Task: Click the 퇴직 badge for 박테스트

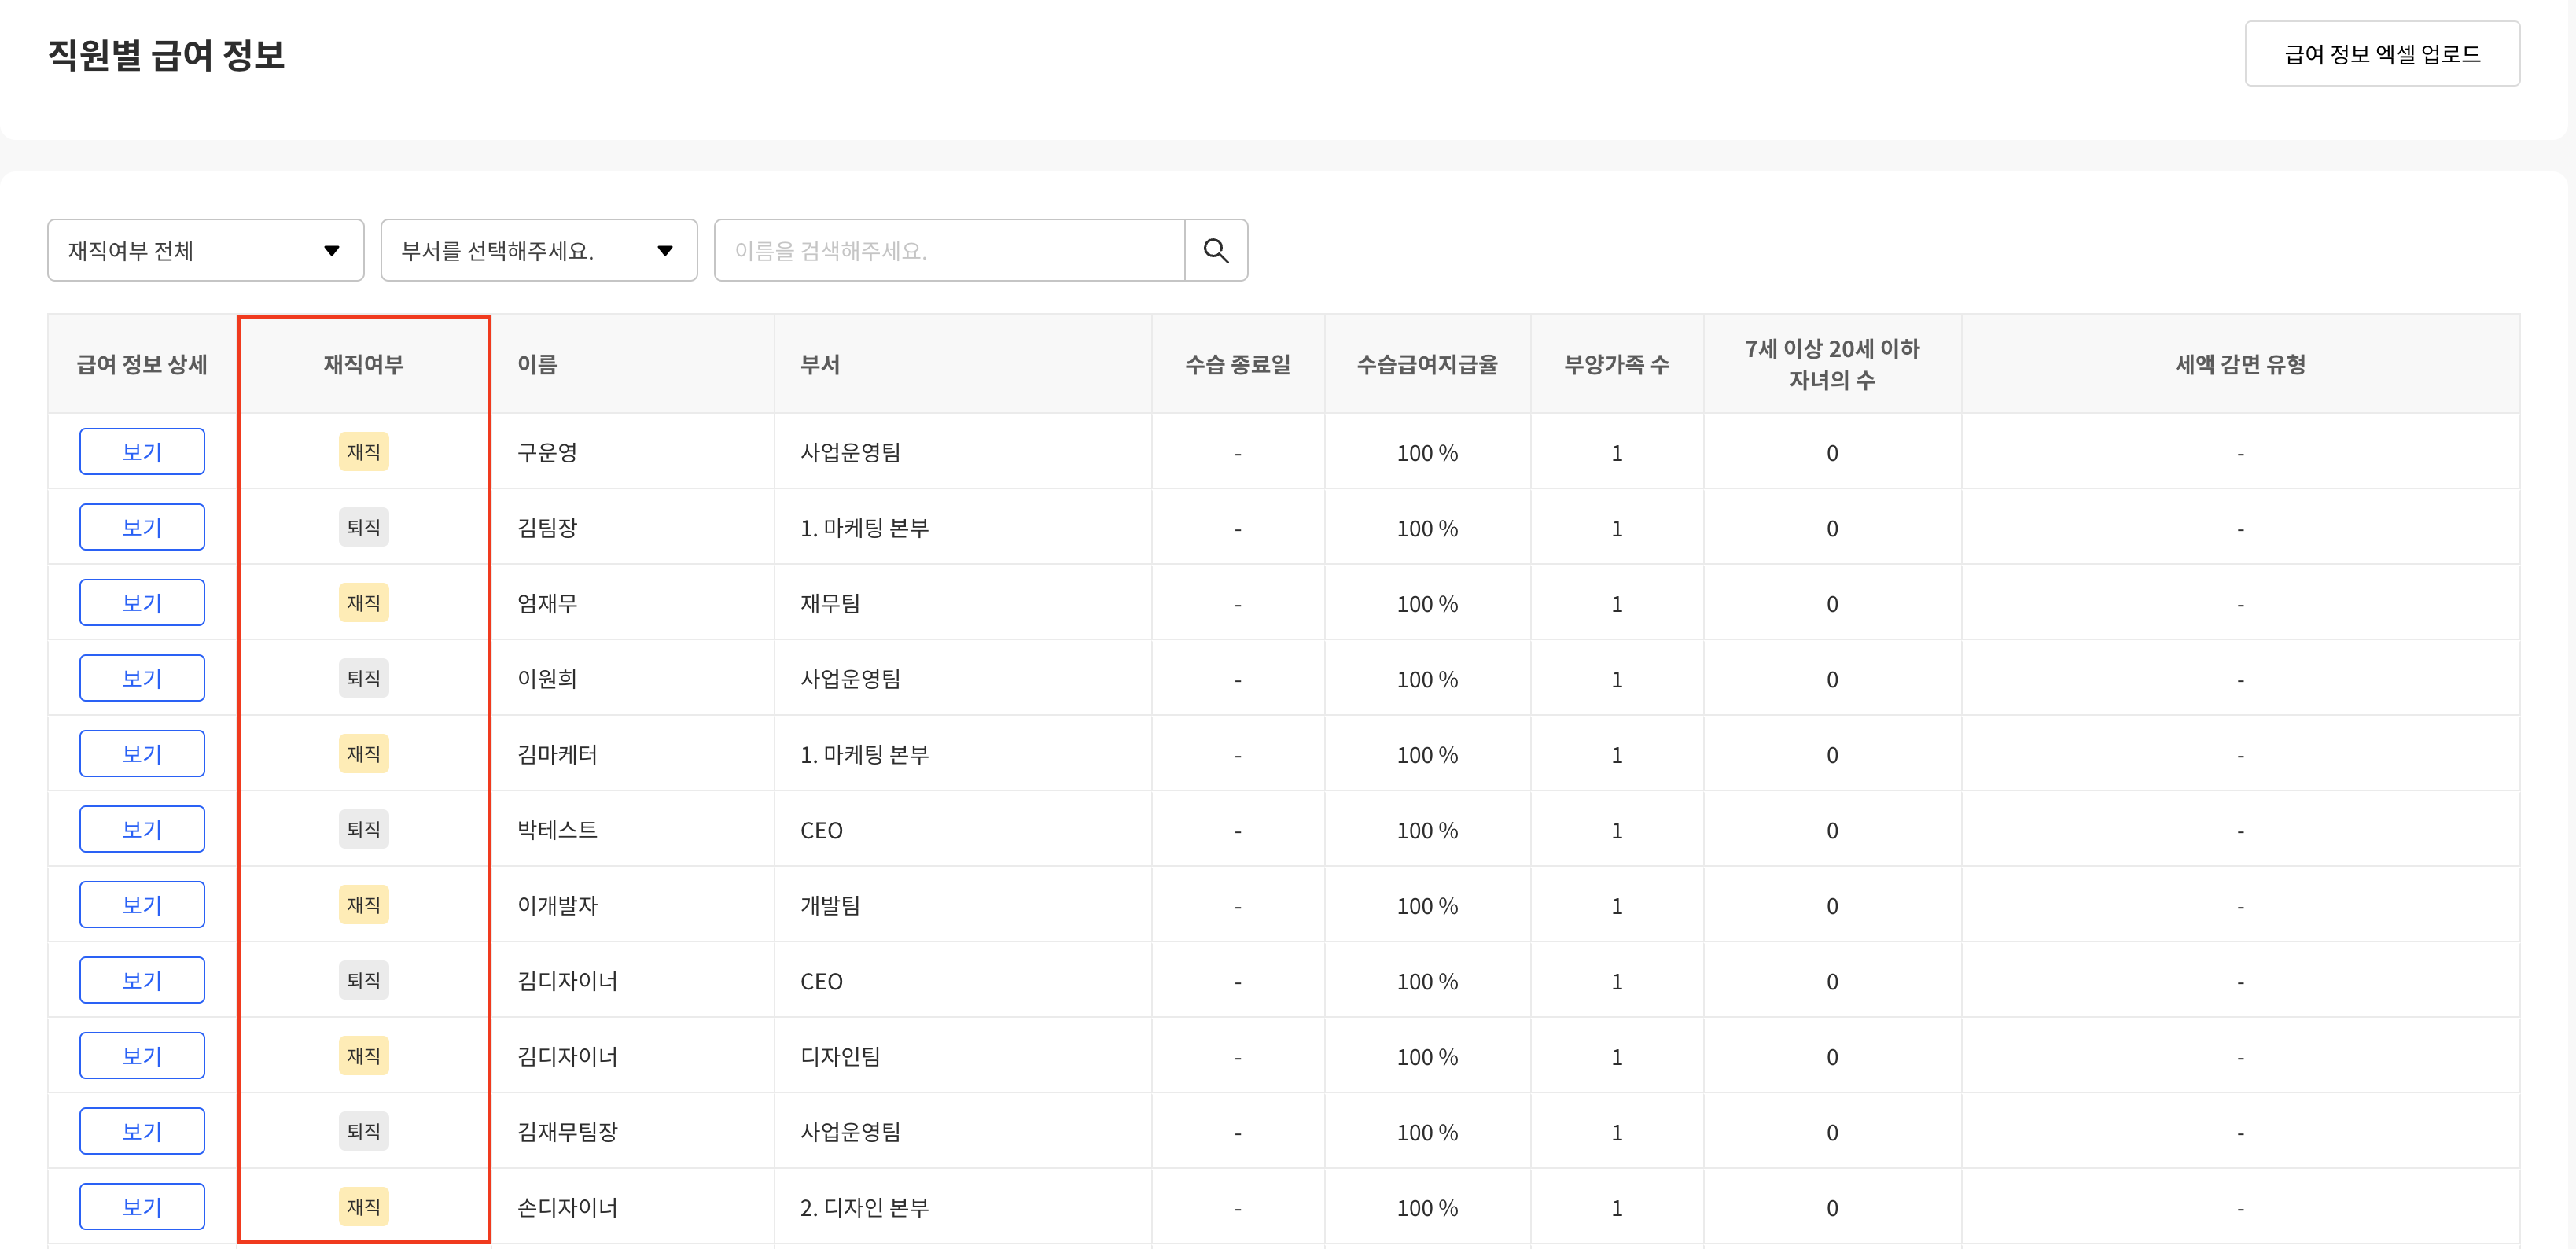Action: [363, 829]
